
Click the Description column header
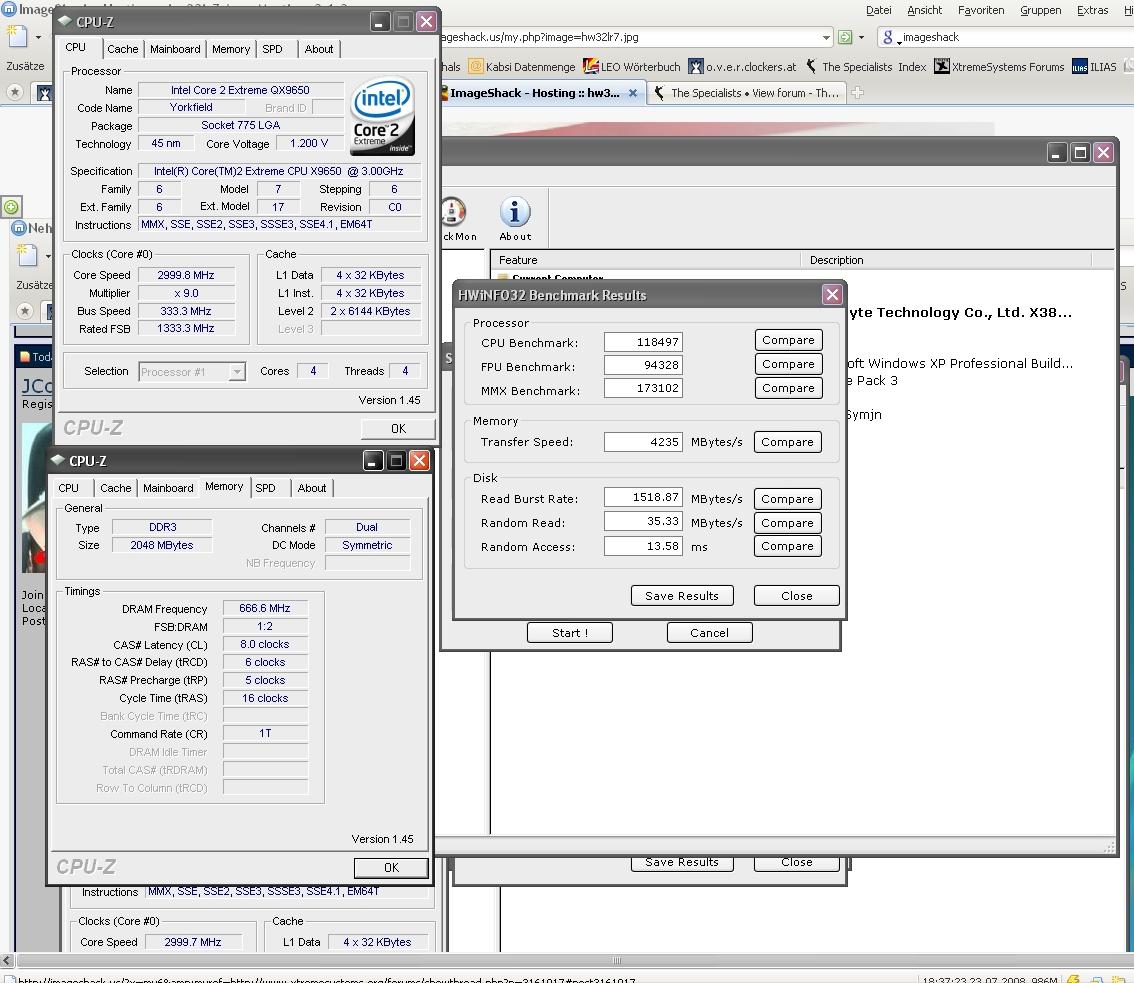click(946, 260)
